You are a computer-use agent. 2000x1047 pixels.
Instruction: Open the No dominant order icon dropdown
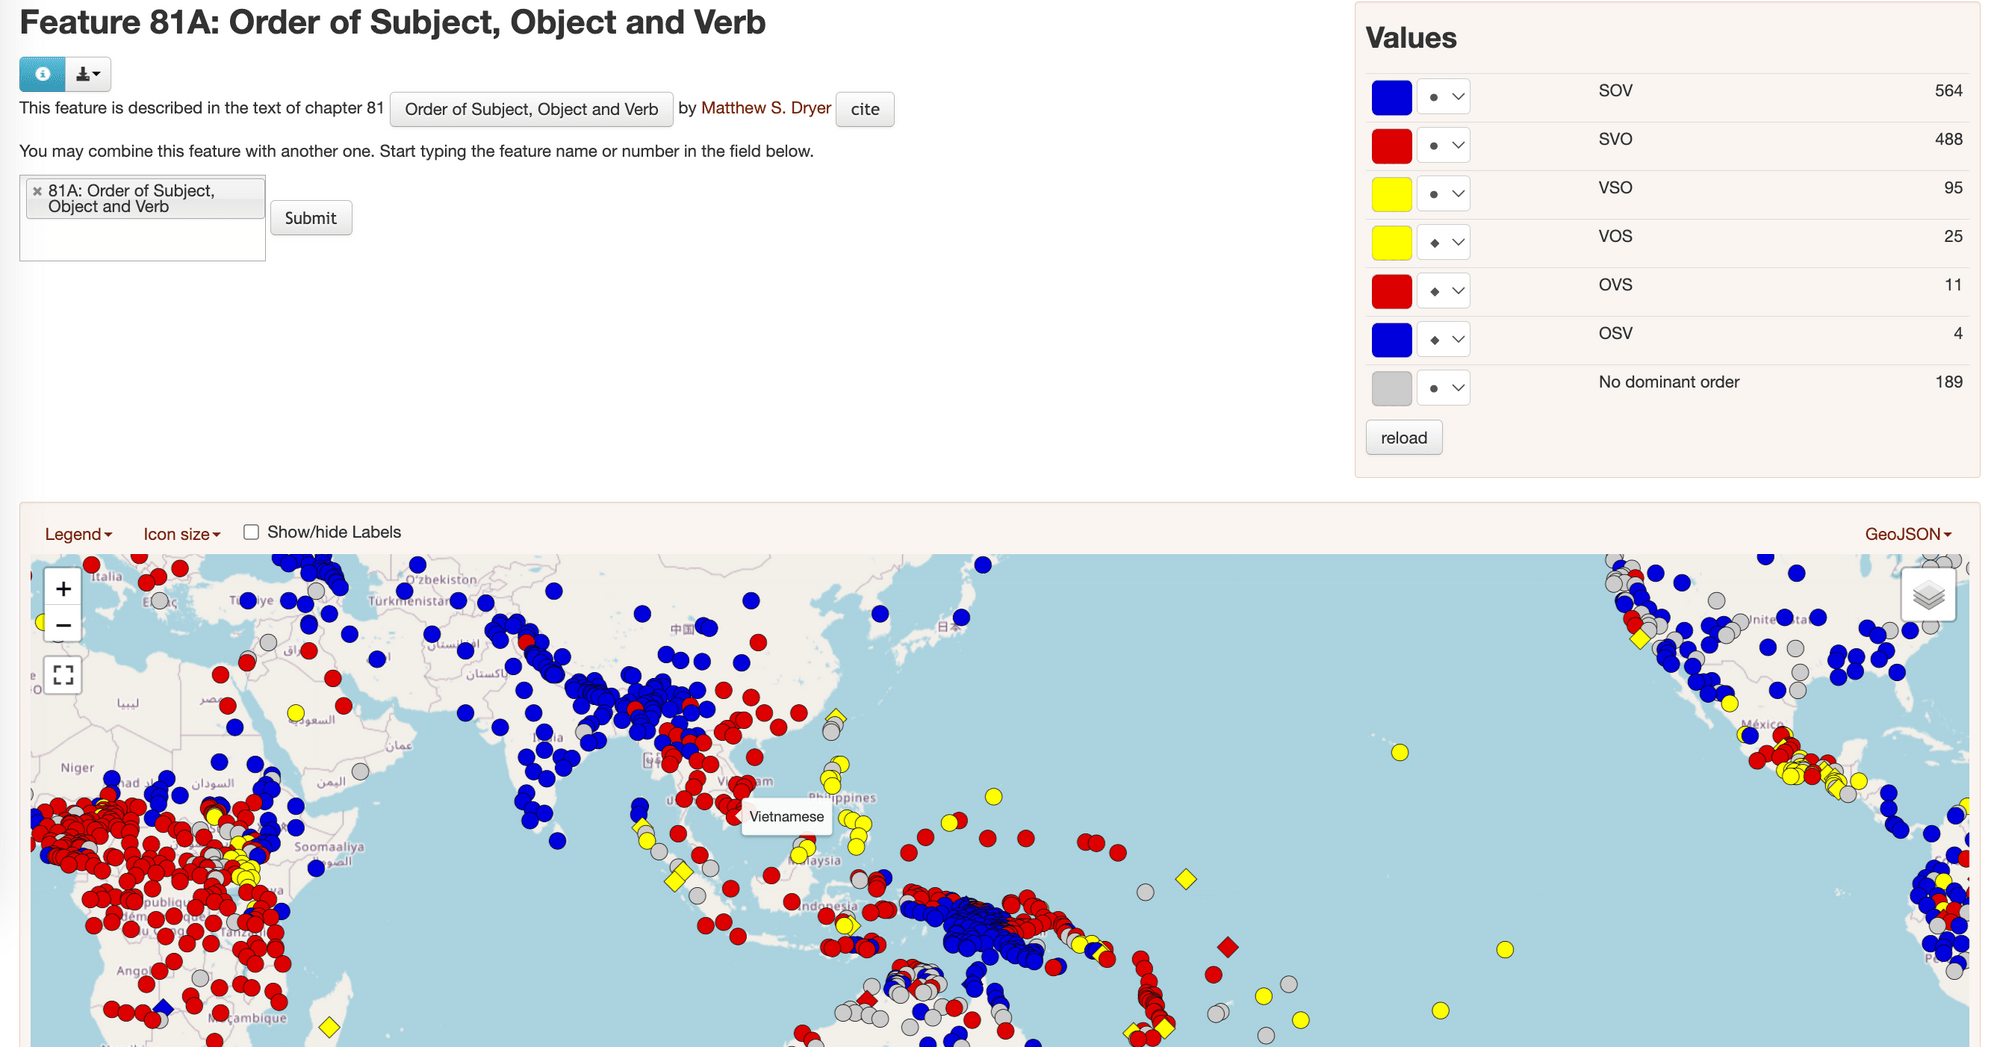[1443, 388]
